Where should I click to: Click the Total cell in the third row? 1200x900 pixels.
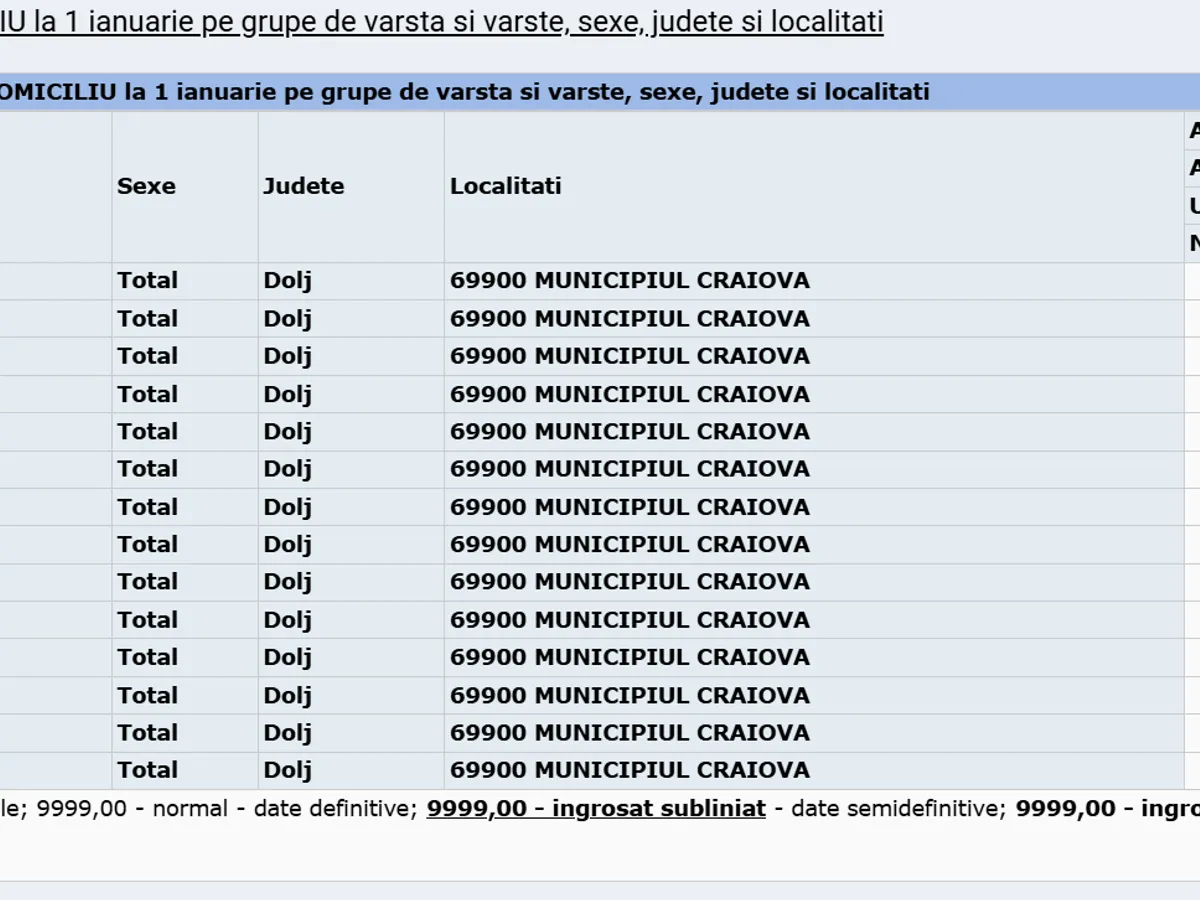(147, 356)
